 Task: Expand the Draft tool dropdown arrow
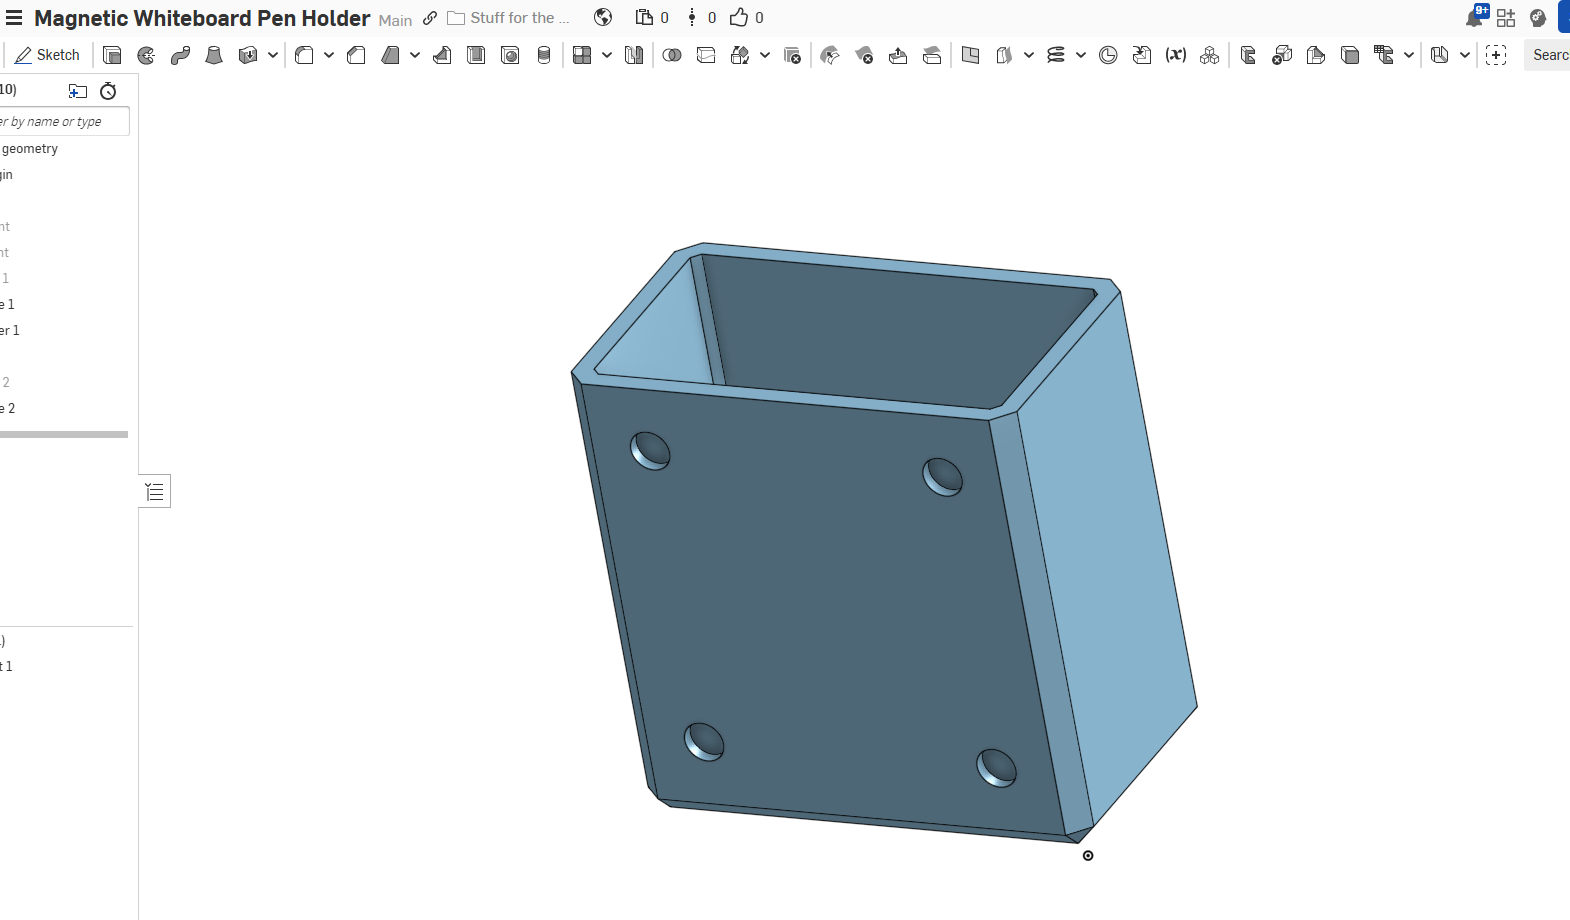(415, 55)
